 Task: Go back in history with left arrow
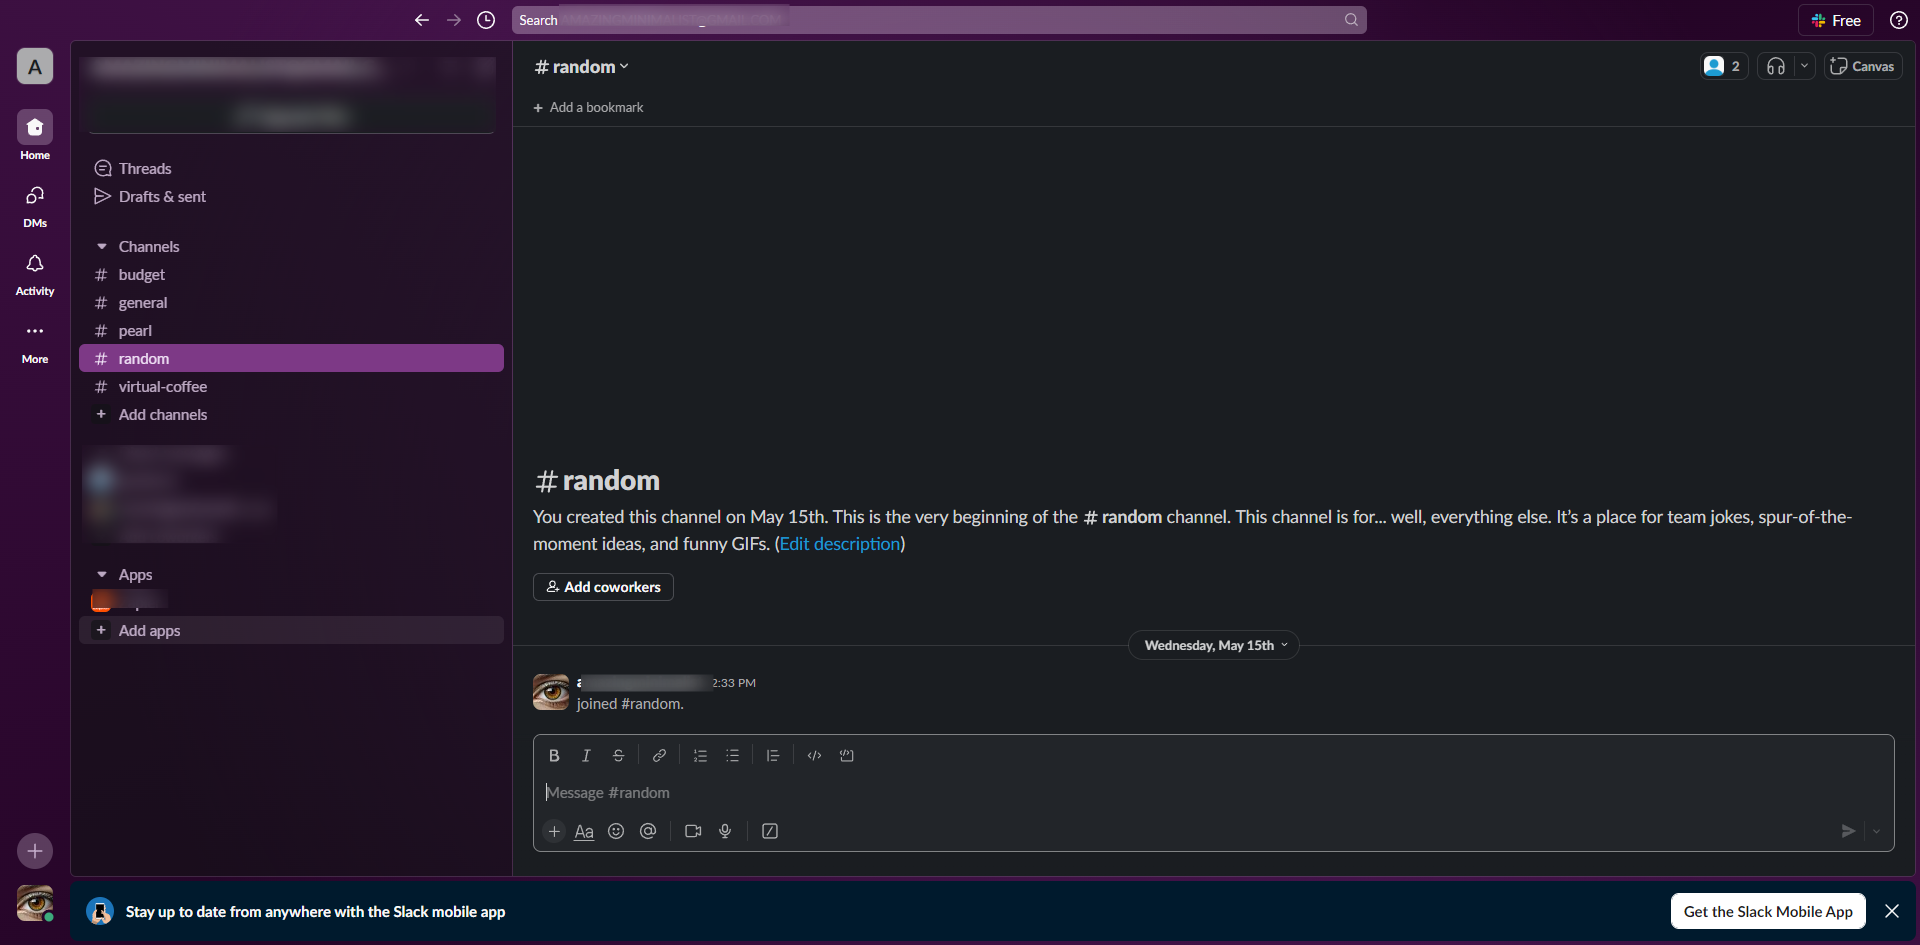pos(422,20)
